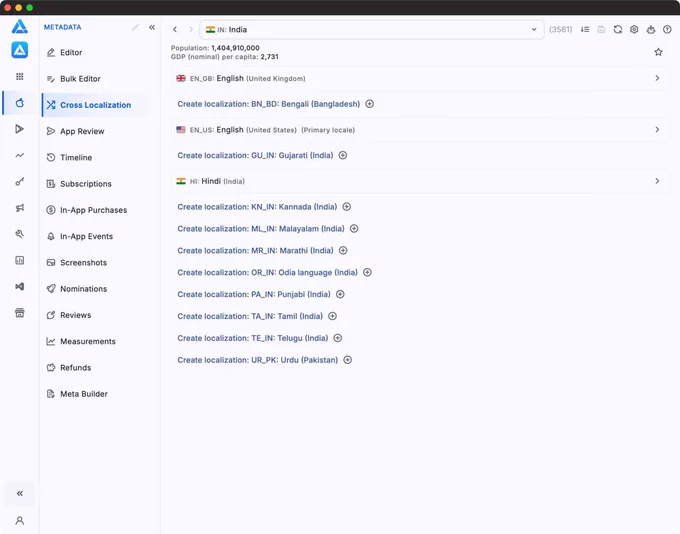Viewport: 680px width, 534px height.
Task: Click the download icon in toolbar
Action: click(x=651, y=29)
